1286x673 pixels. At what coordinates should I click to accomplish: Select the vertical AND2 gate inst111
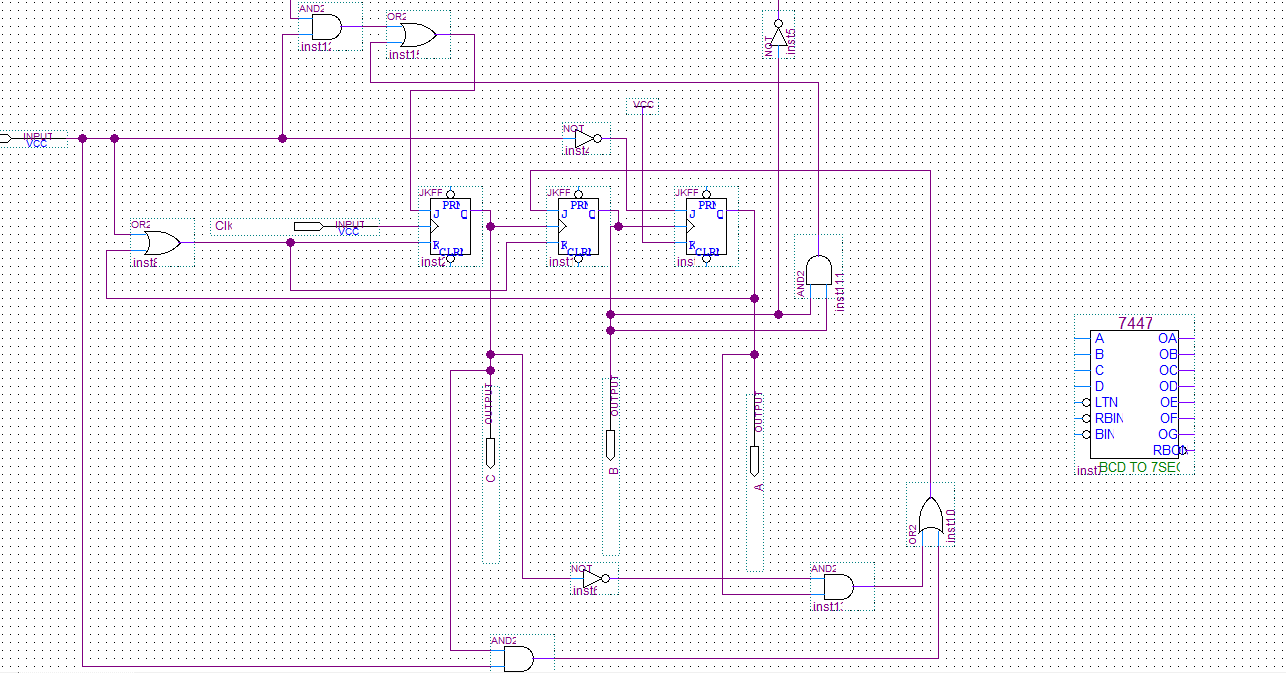(818, 270)
